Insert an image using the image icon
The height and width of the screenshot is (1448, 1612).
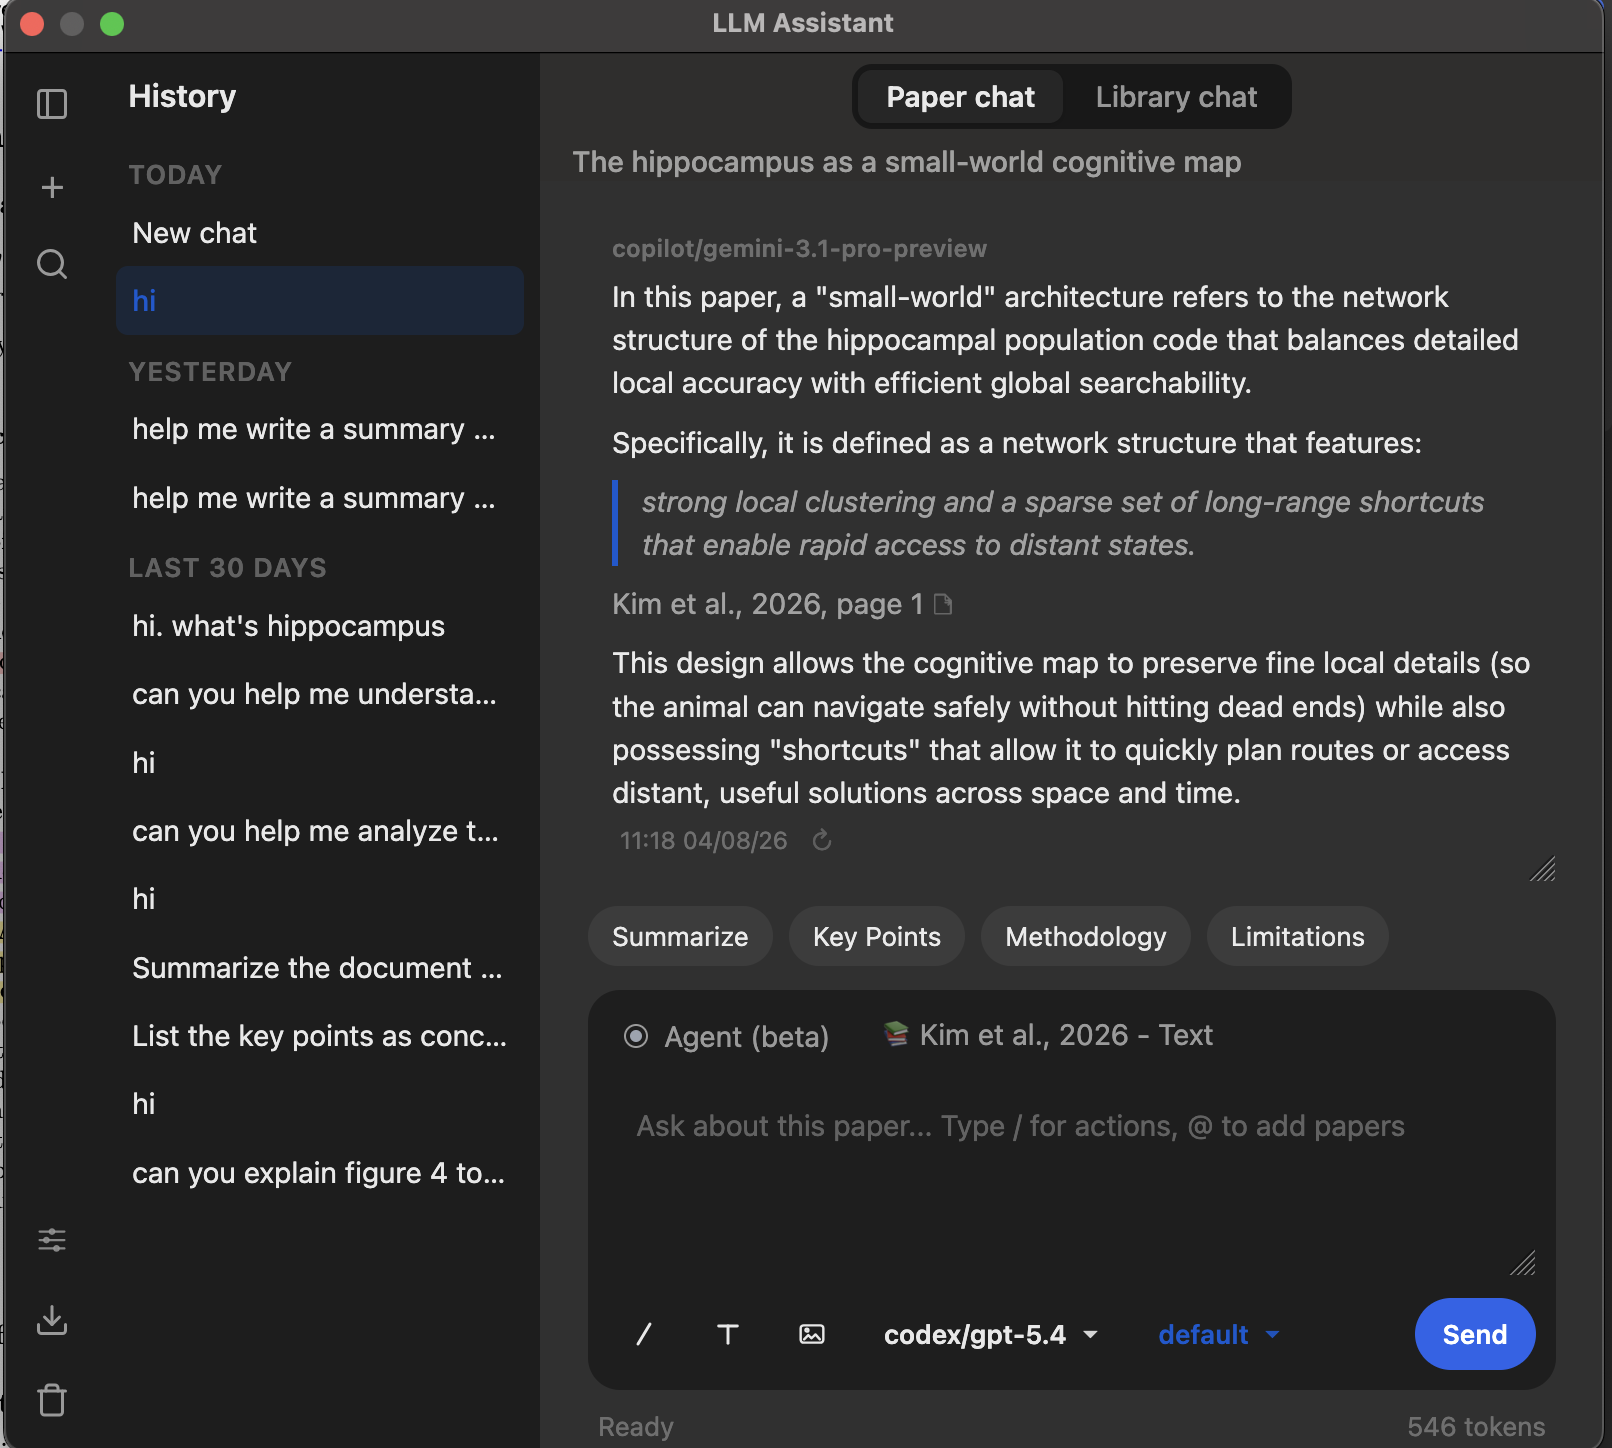[812, 1334]
